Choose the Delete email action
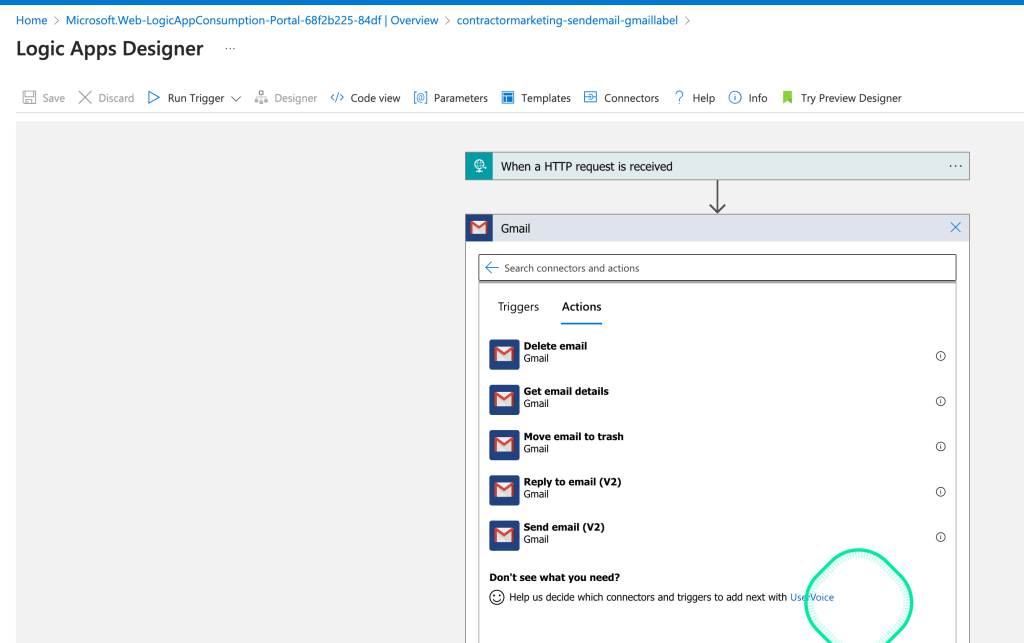1024x643 pixels. (717, 353)
